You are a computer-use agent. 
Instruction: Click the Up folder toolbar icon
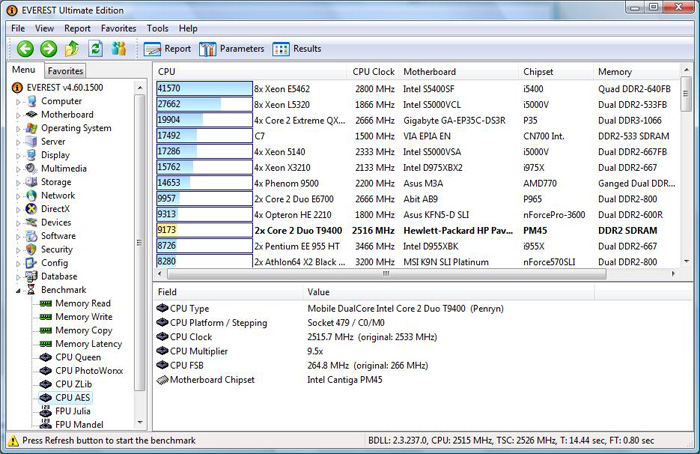71,48
